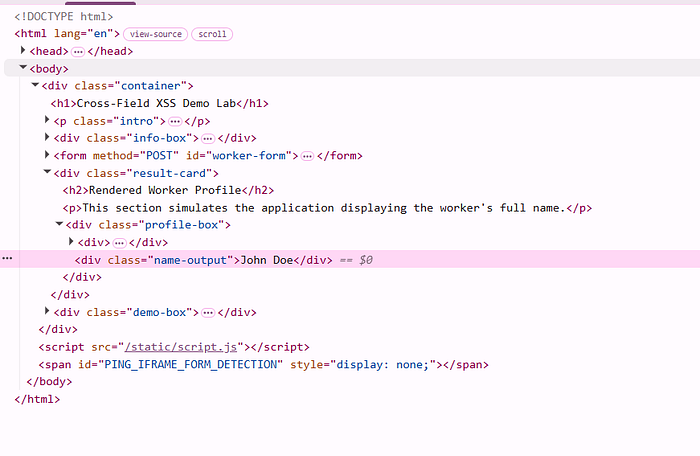Click the "display: none;" style value
The width and height of the screenshot is (700, 456).
(x=383, y=364)
